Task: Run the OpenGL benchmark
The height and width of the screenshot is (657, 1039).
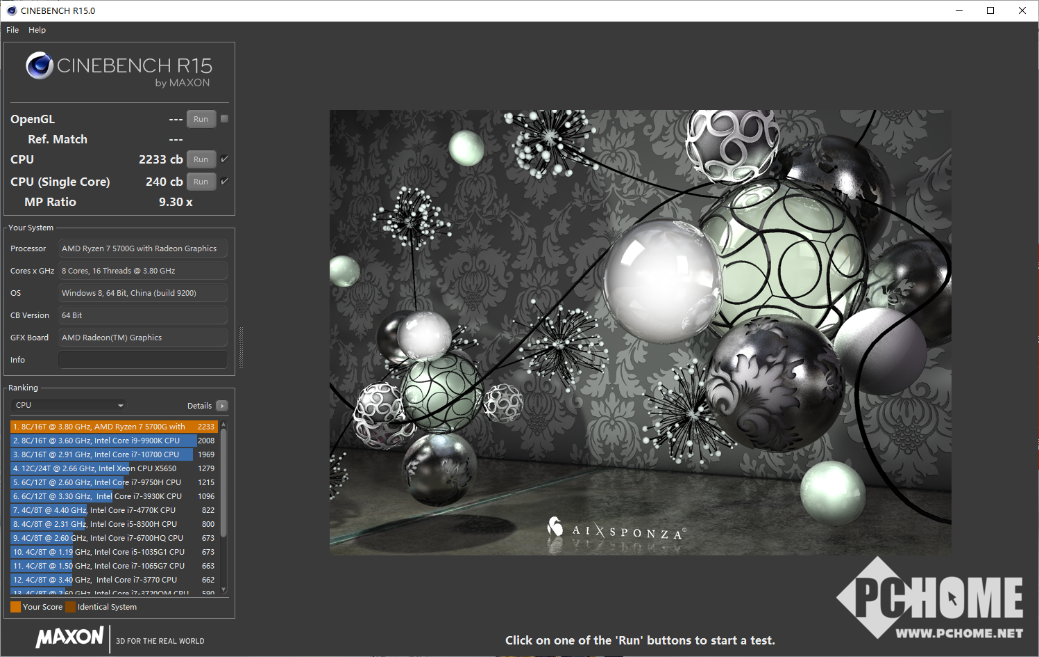Action: pos(201,119)
